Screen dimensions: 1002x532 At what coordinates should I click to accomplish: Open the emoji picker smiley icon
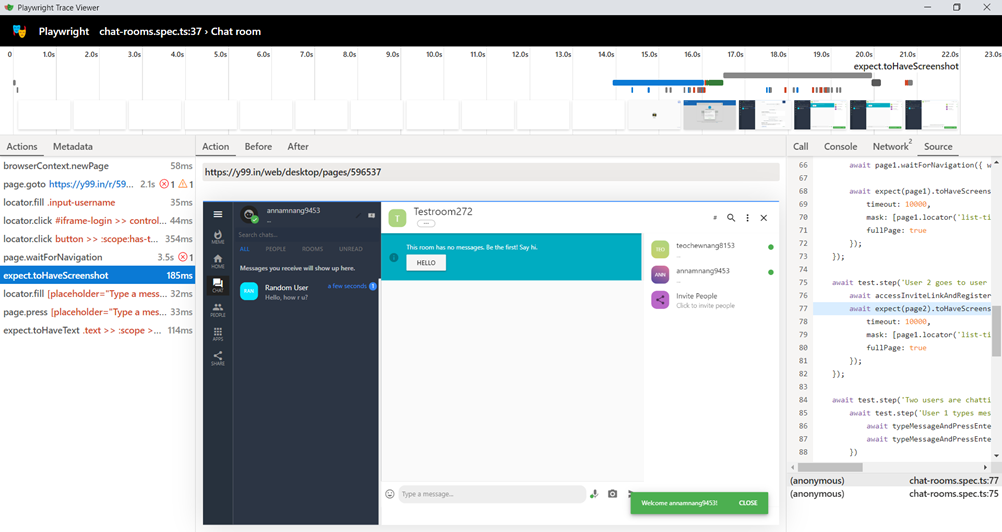(x=390, y=494)
